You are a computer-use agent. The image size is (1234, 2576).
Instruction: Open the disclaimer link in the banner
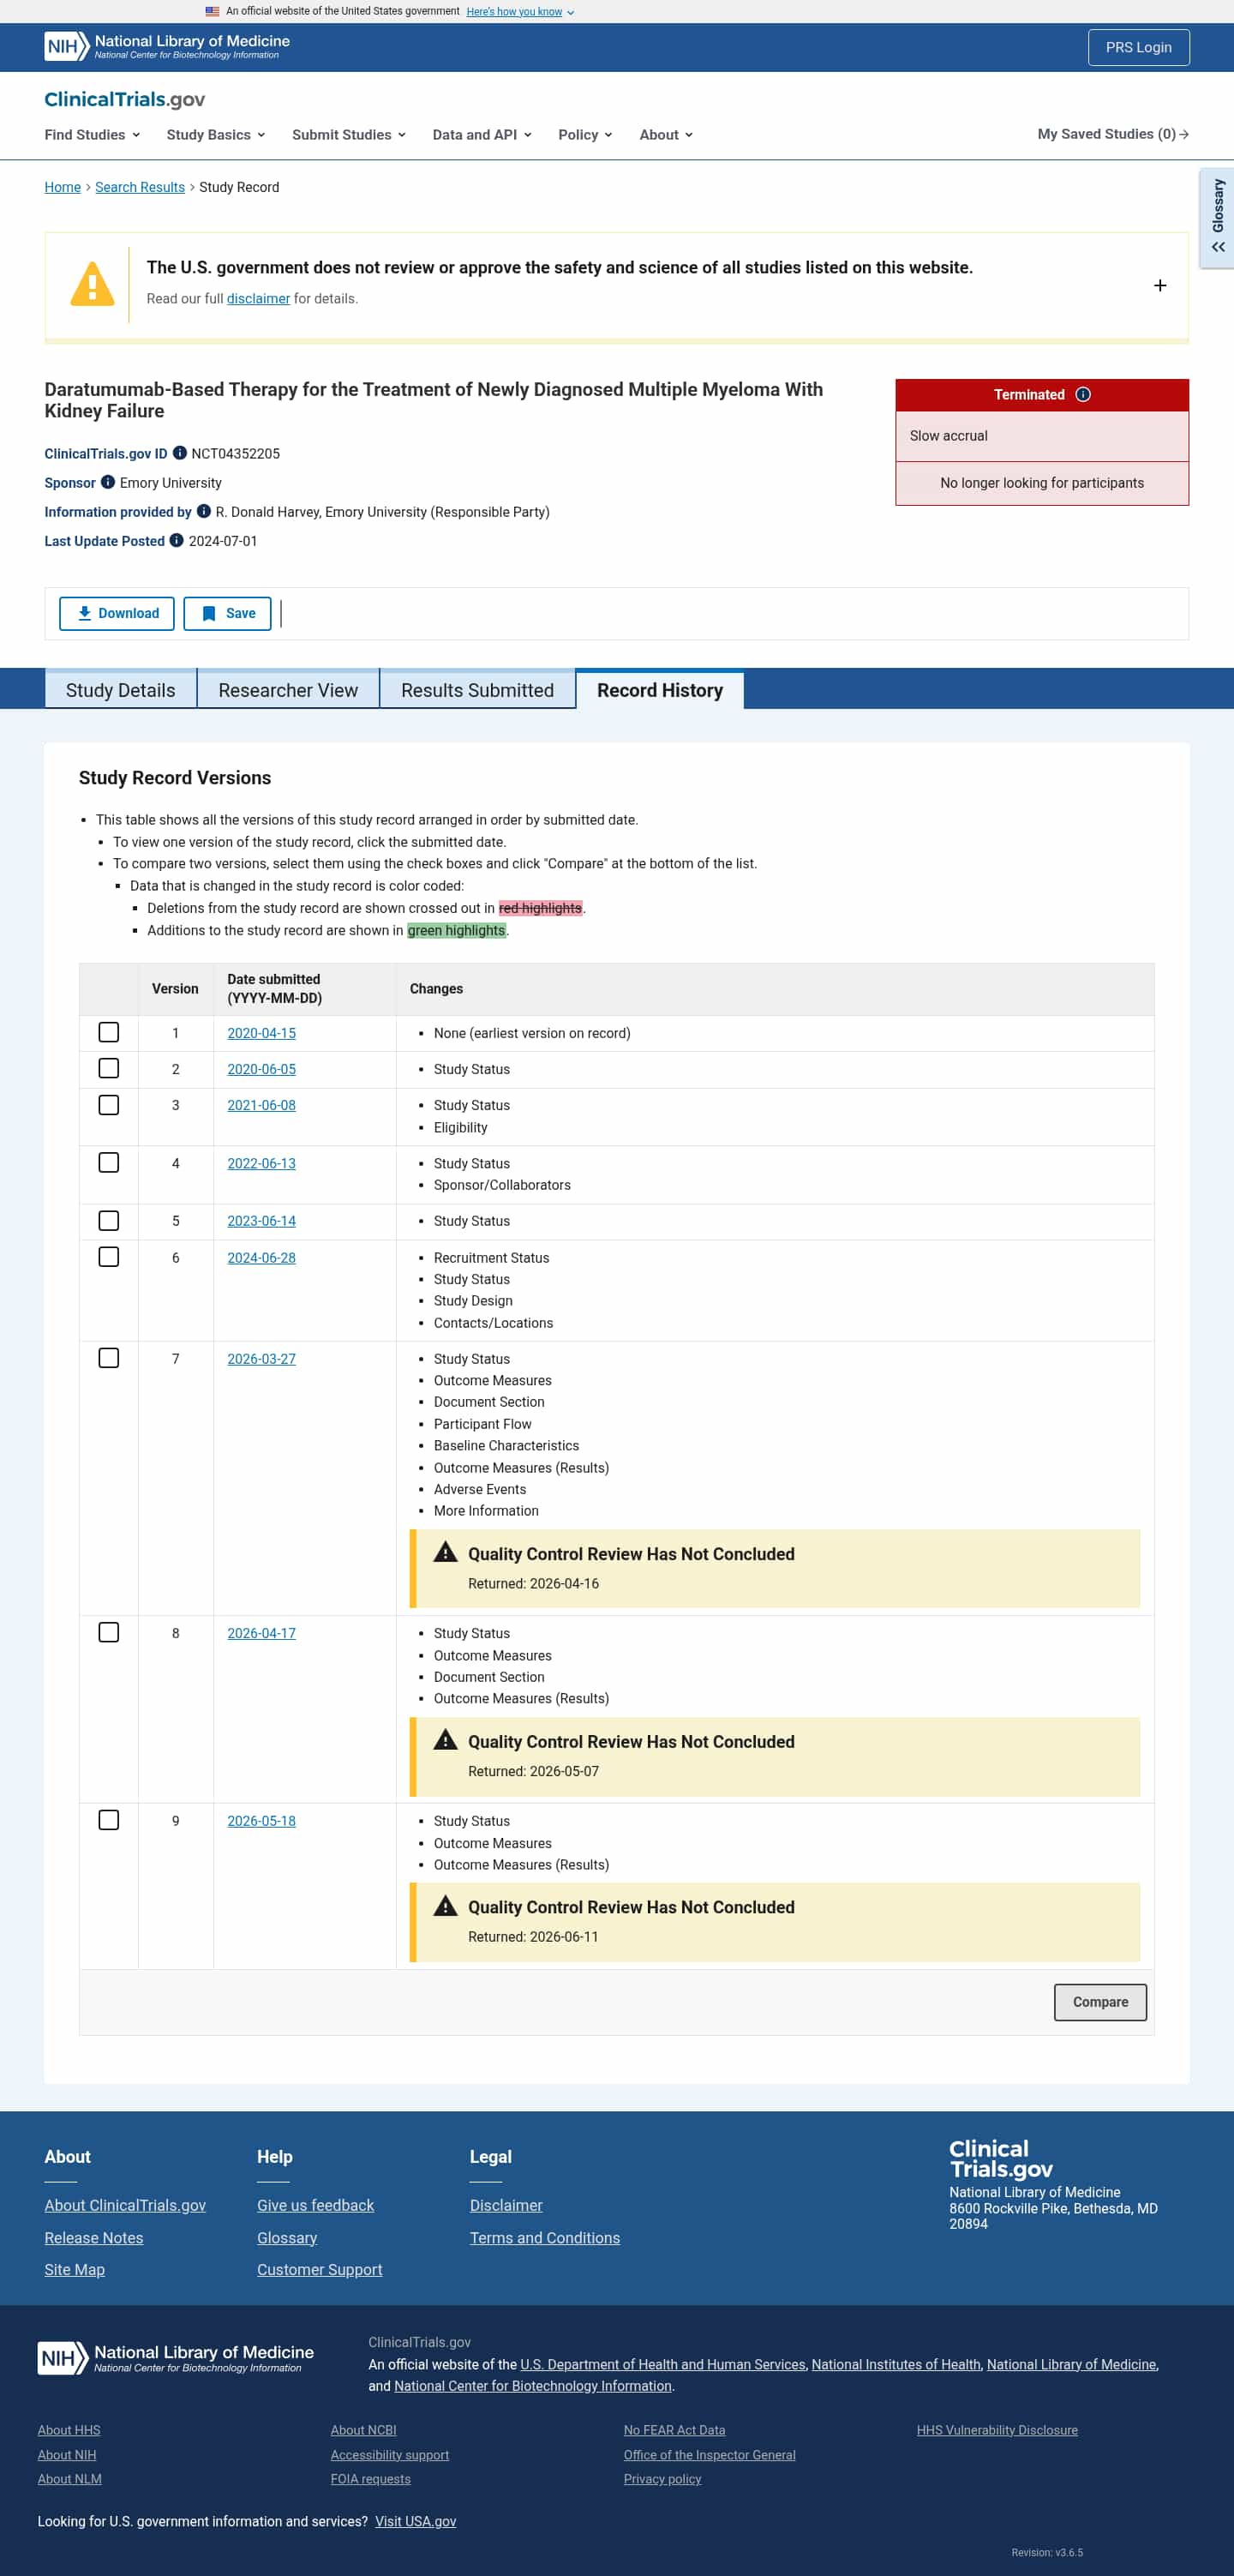click(258, 298)
